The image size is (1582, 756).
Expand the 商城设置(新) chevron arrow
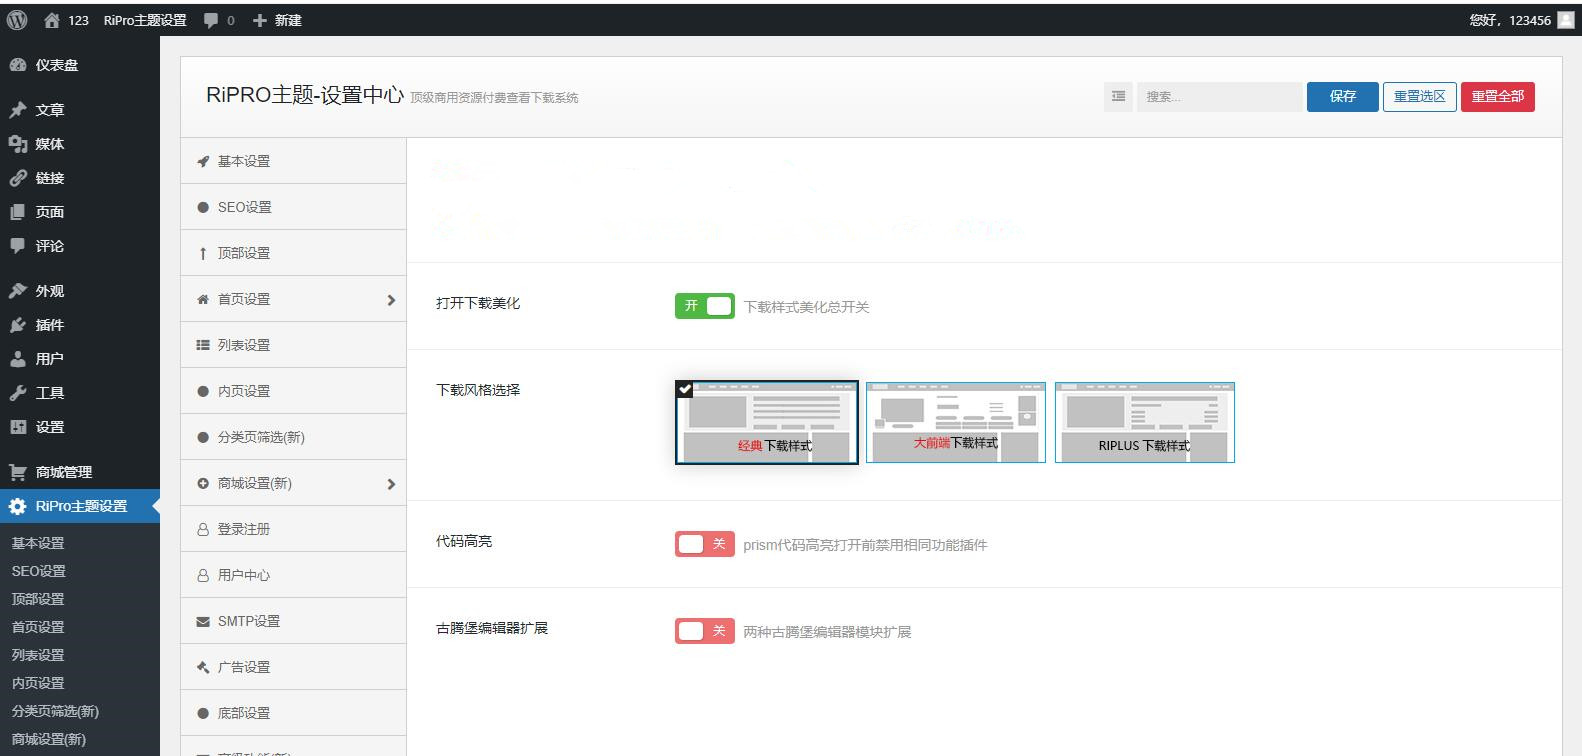(391, 484)
